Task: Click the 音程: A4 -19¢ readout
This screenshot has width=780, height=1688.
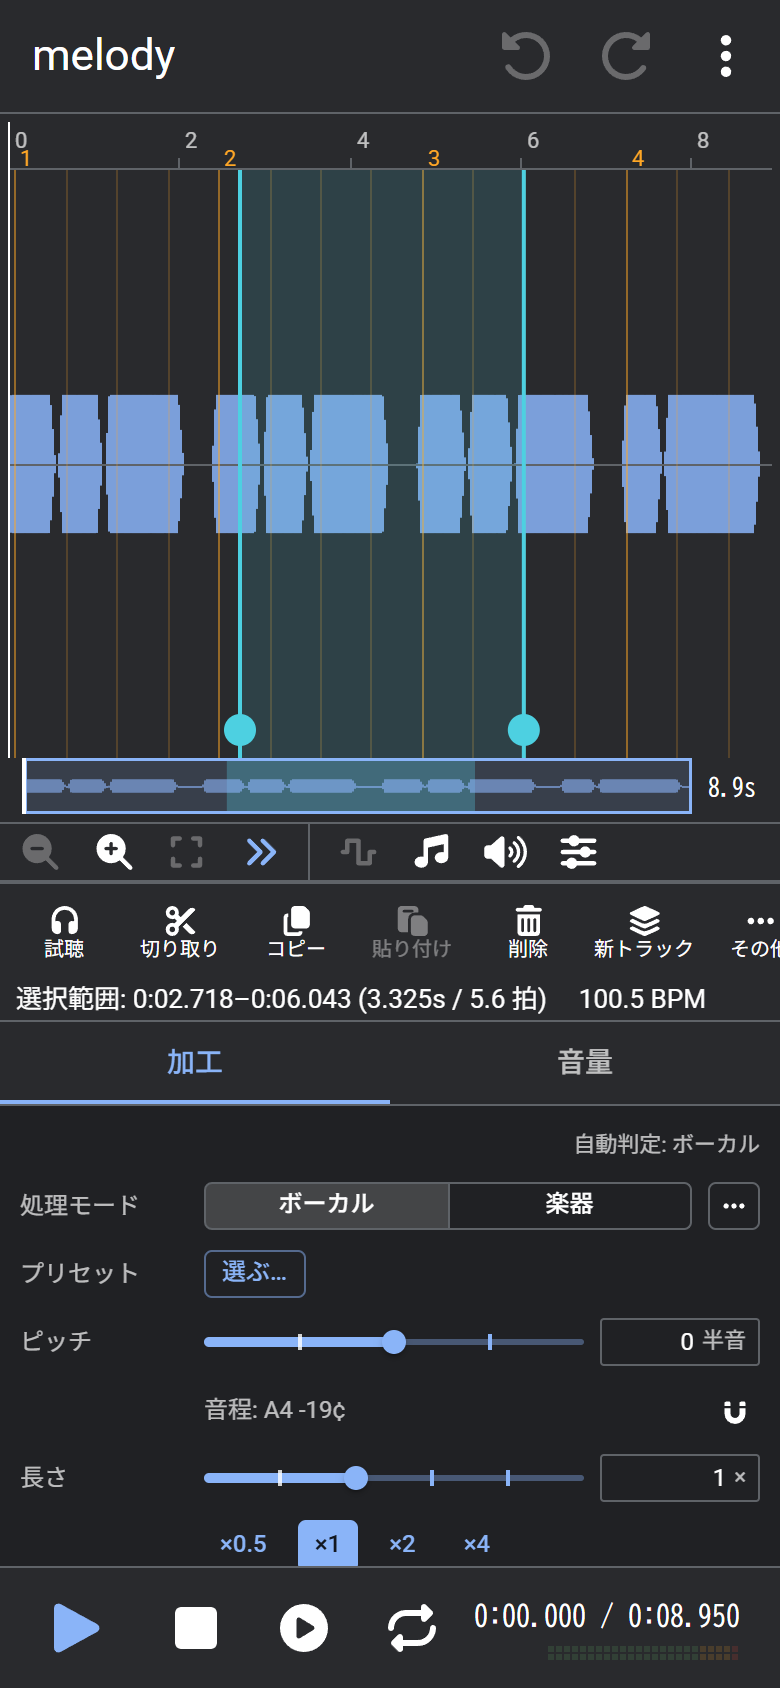Action: coord(275,1410)
